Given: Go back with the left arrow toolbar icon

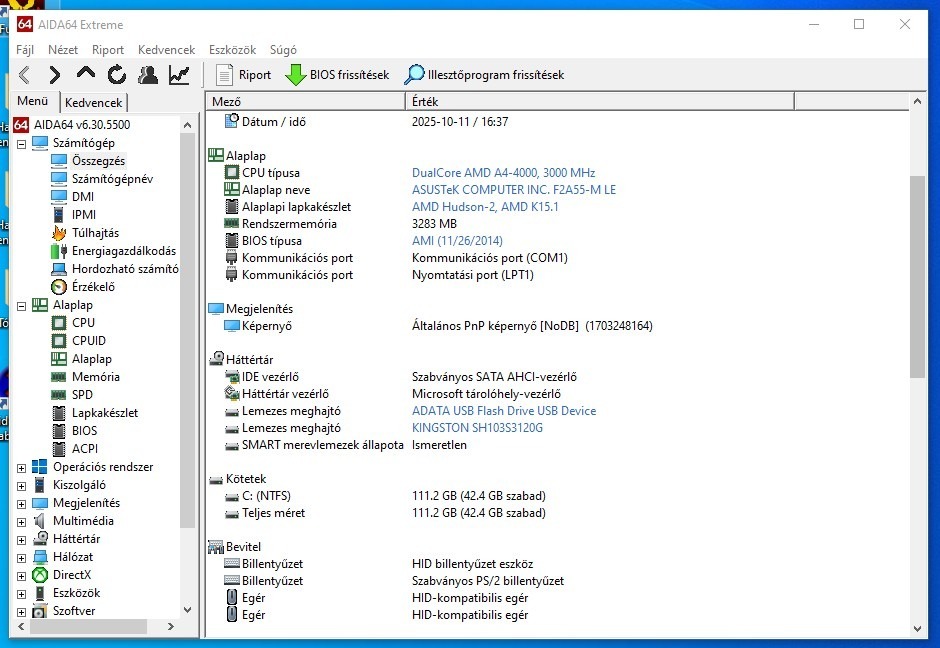Looking at the screenshot, I should point(24,75).
